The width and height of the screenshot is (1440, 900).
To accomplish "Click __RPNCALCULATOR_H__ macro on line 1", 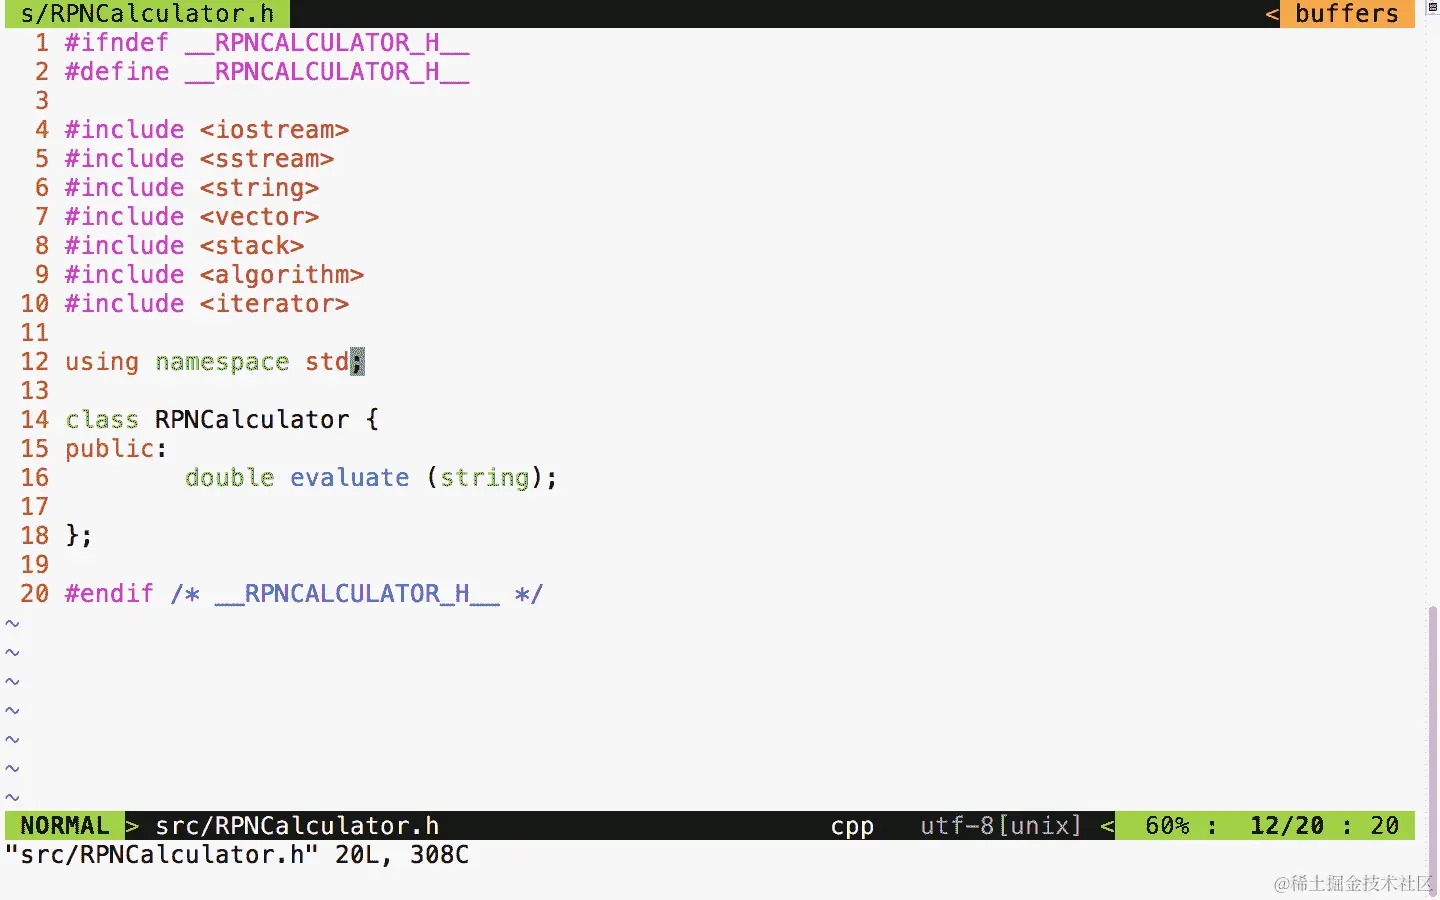I will click(327, 43).
